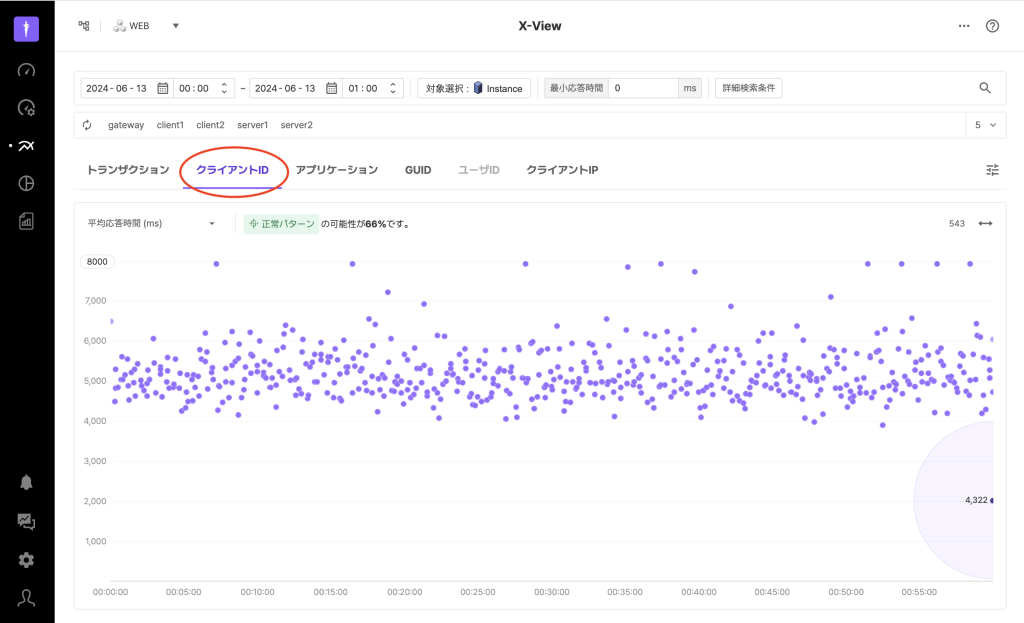This screenshot has height=623, width=1024.
Task: Expand chart width with horizontal arrows icon
Action: 985,223
